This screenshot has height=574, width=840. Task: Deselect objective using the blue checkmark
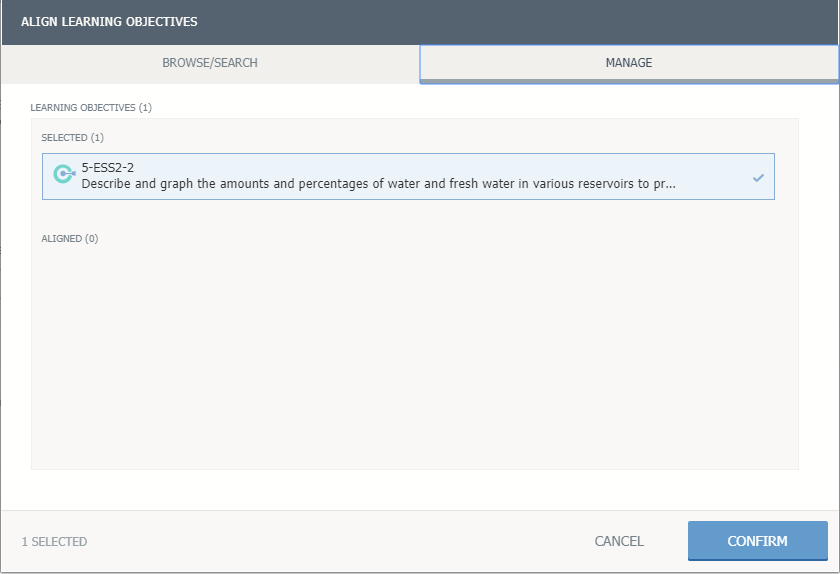pos(758,177)
